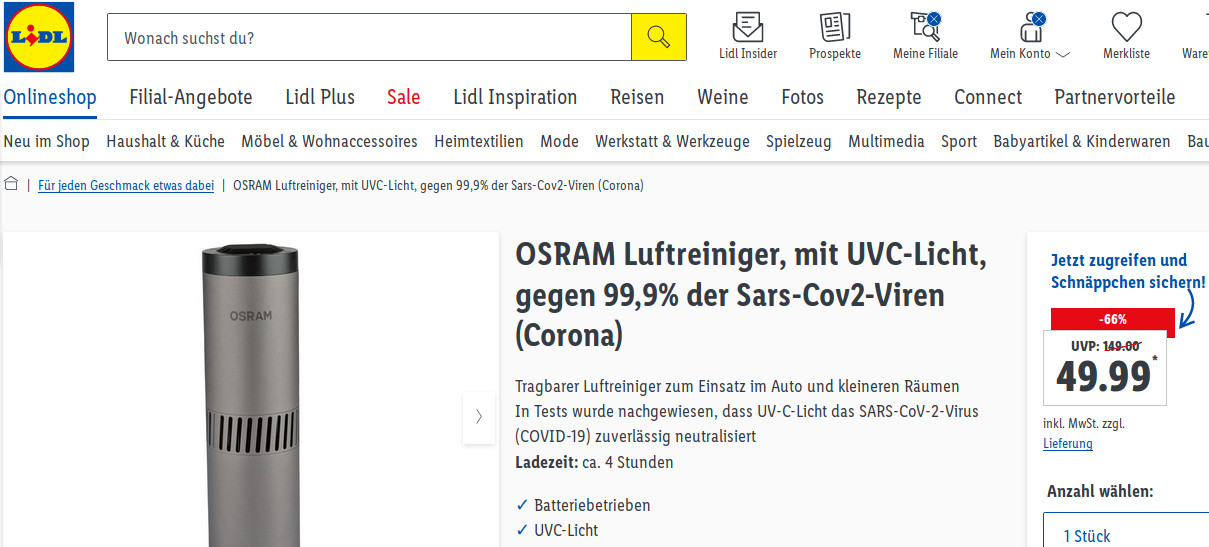Open Lidl Insider envelope icon
This screenshot has height=547, width=1209.
[748, 26]
